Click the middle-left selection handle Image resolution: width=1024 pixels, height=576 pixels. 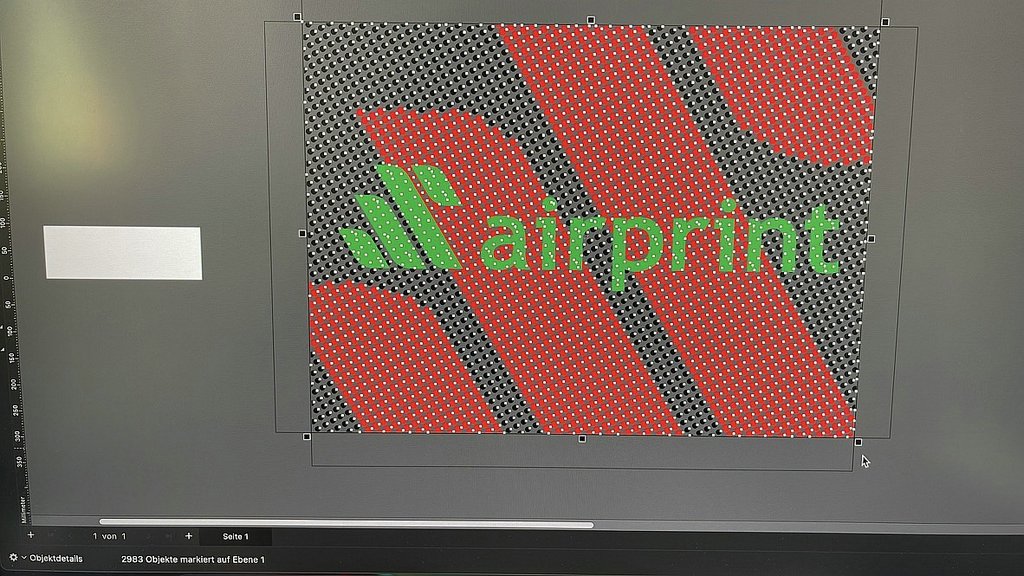point(302,233)
